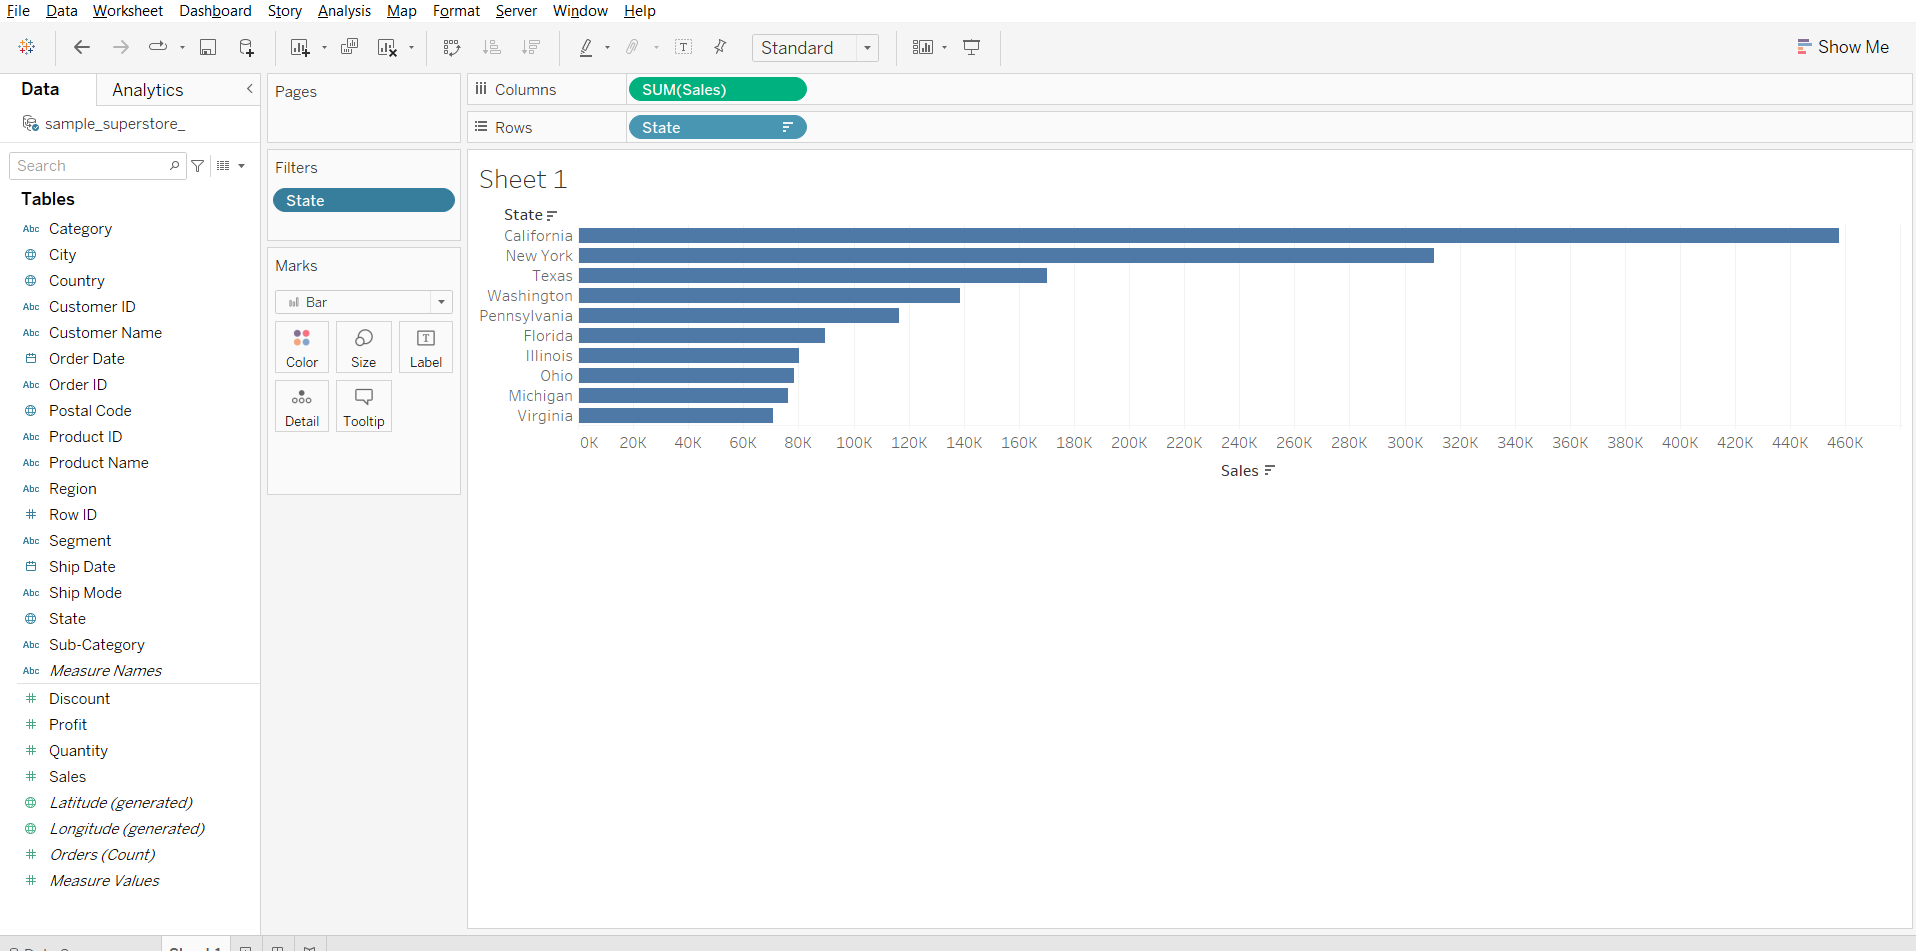This screenshot has width=1916, height=951.
Task: Click the Add New Data Source icon
Action: point(246,47)
